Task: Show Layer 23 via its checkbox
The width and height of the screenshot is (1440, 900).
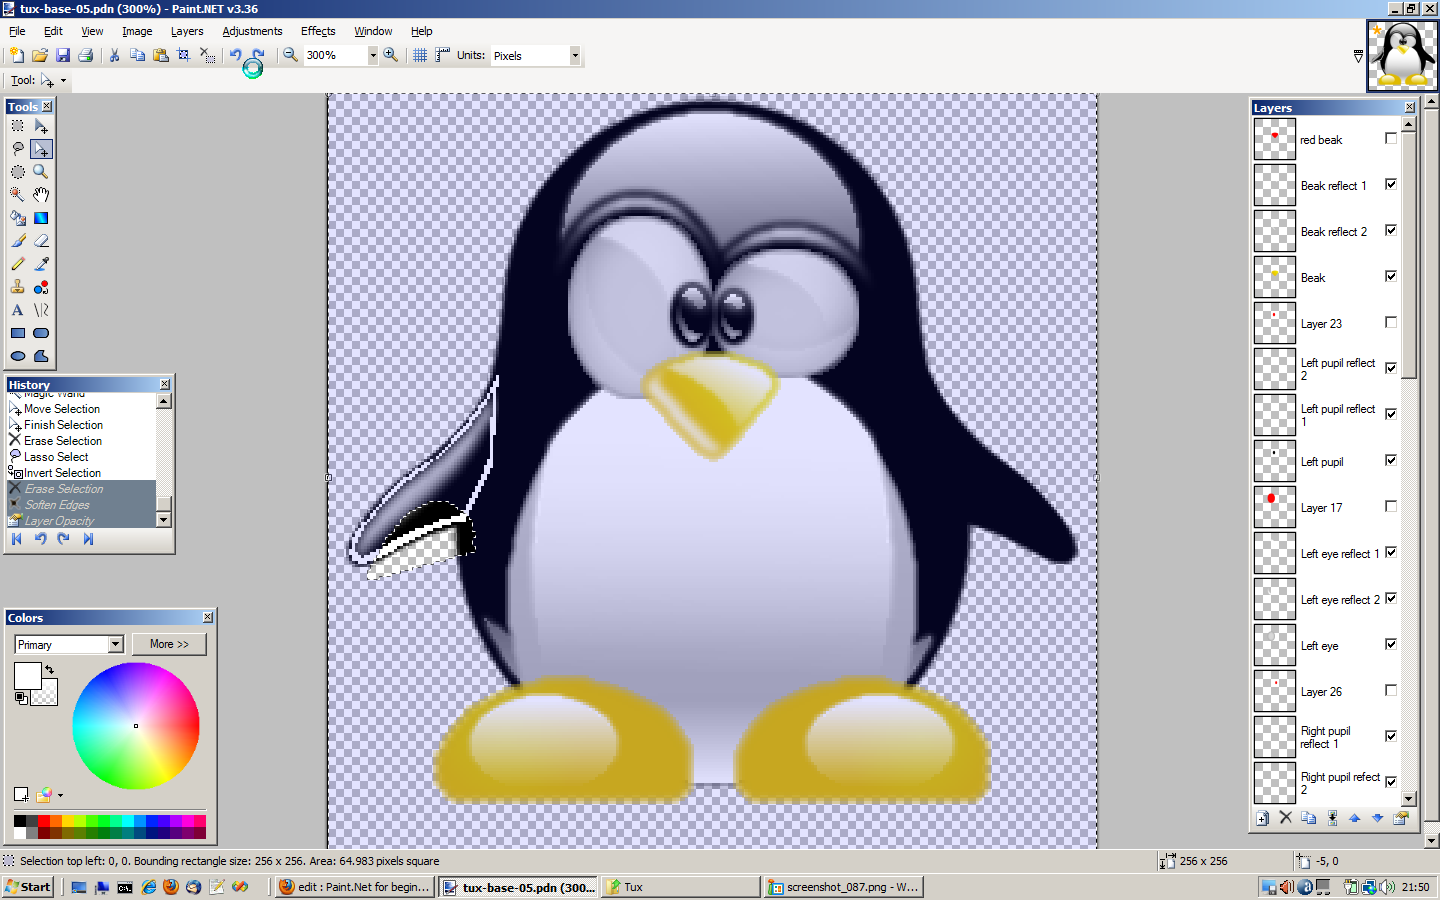Action: tap(1391, 322)
